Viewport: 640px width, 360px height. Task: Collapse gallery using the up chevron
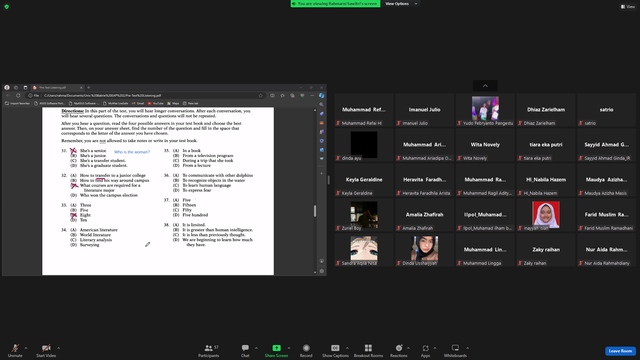coord(485,86)
